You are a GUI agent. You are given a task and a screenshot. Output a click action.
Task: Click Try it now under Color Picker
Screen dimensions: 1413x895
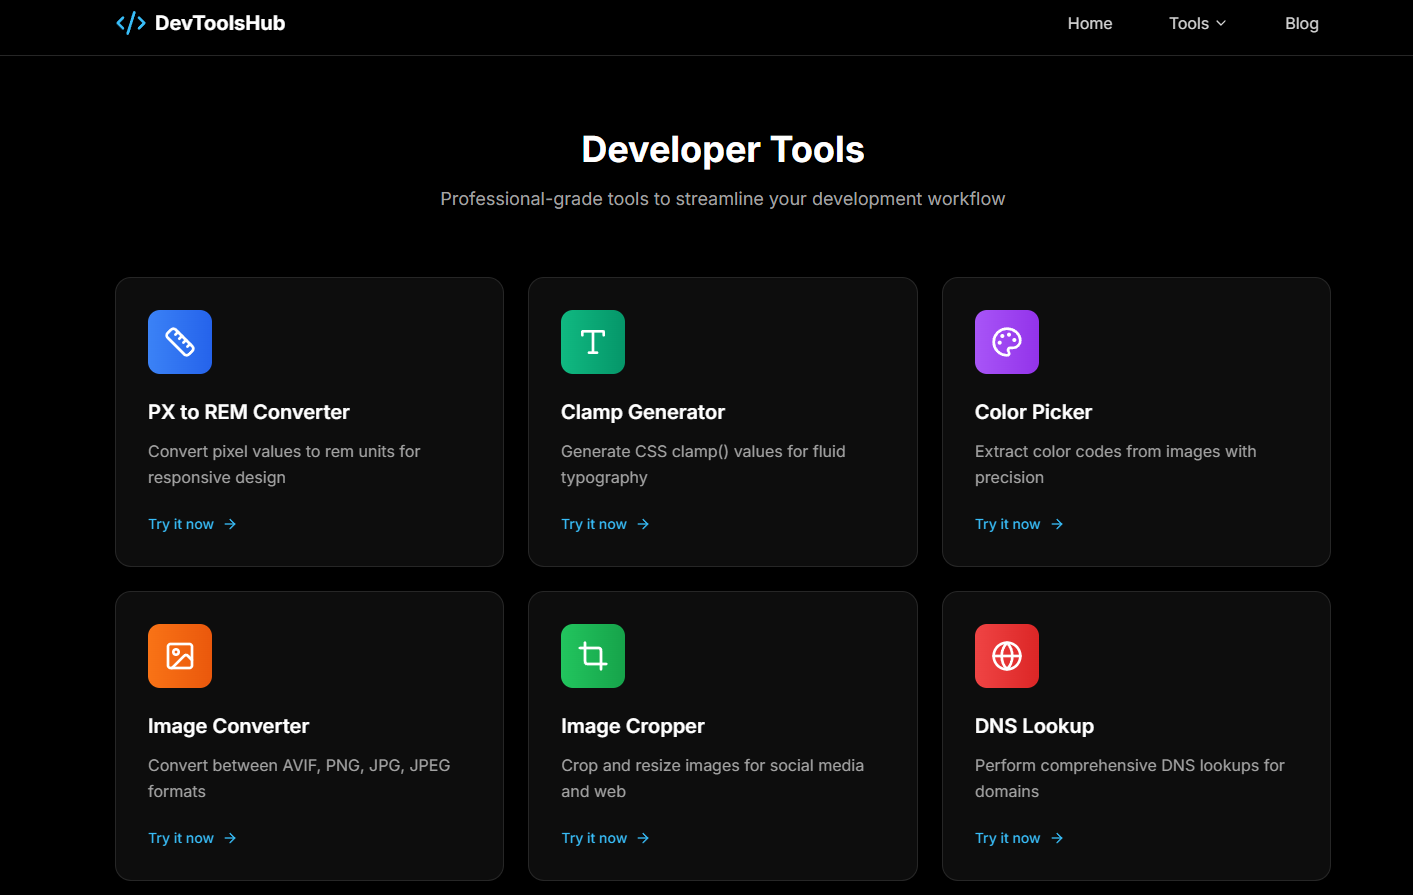[1019, 524]
